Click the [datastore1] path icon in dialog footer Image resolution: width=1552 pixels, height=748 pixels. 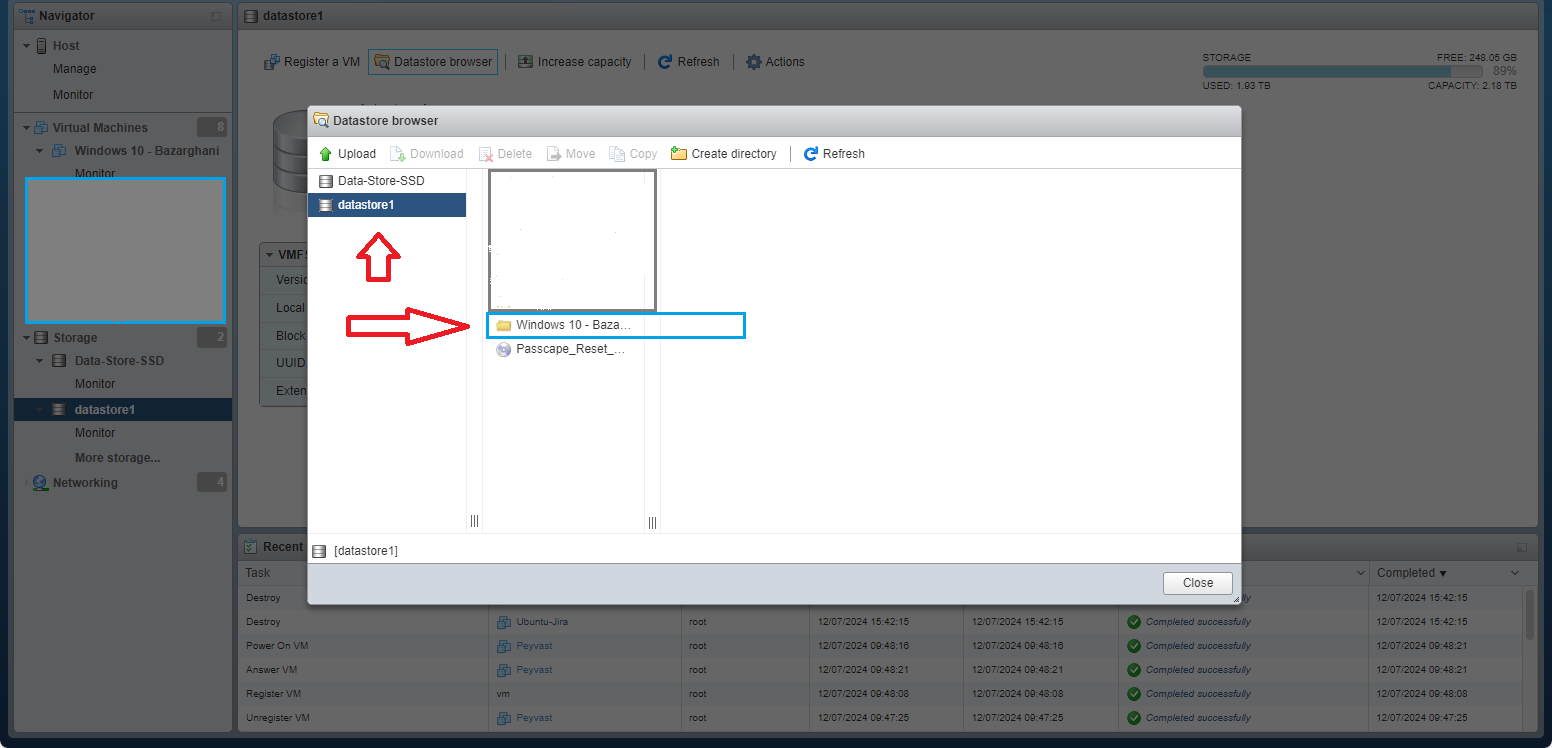[319, 551]
